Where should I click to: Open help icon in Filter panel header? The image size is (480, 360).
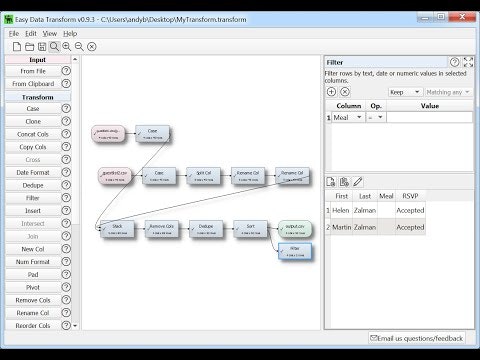click(x=455, y=62)
